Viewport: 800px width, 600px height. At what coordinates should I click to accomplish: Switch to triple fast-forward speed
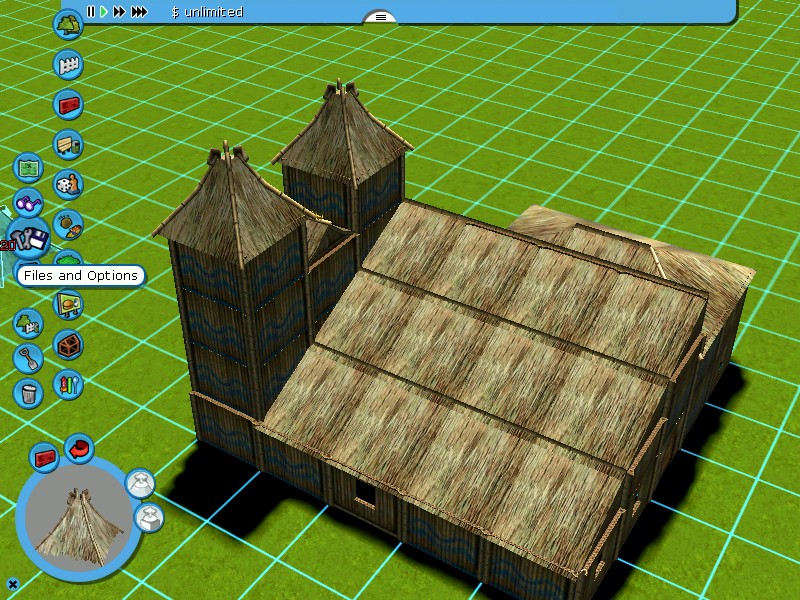[x=139, y=12]
